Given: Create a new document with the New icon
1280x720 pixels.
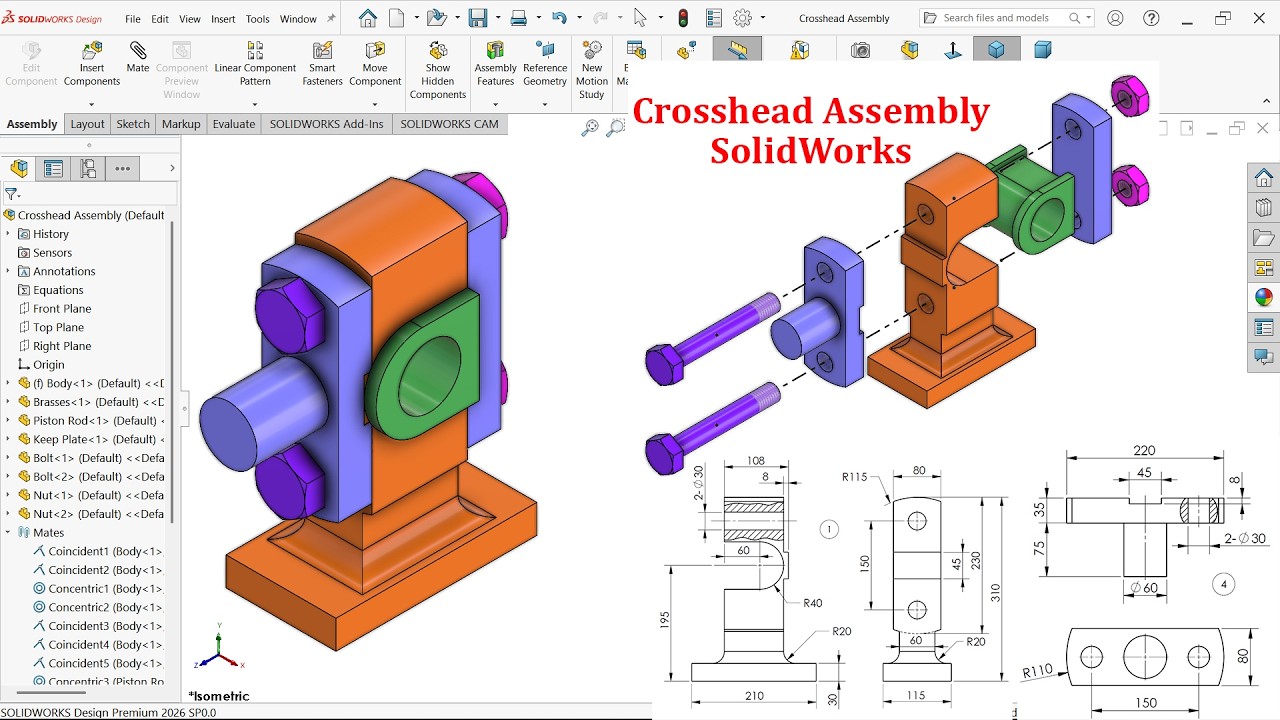Looking at the screenshot, I should click(397, 18).
